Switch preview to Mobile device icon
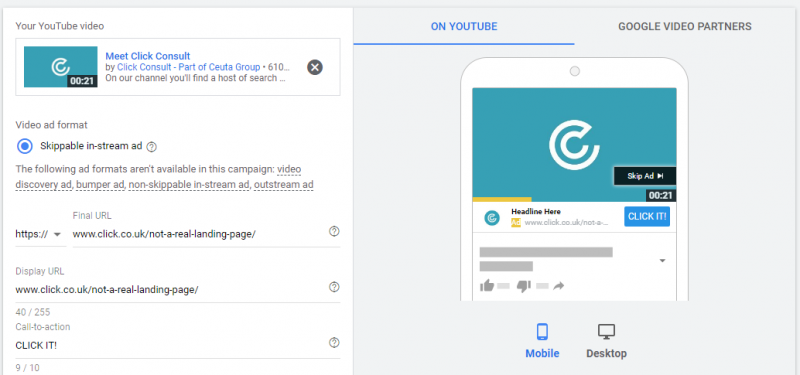 click(542, 332)
